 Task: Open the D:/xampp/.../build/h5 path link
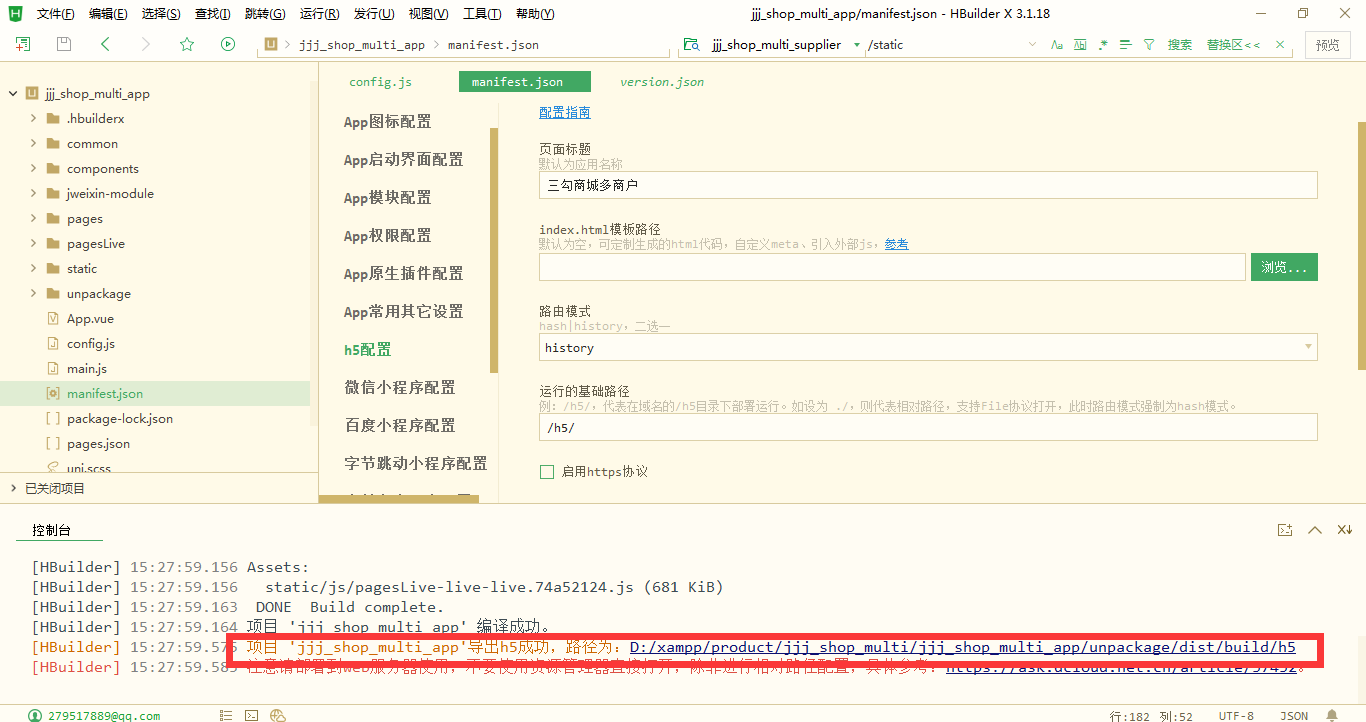click(962, 647)
